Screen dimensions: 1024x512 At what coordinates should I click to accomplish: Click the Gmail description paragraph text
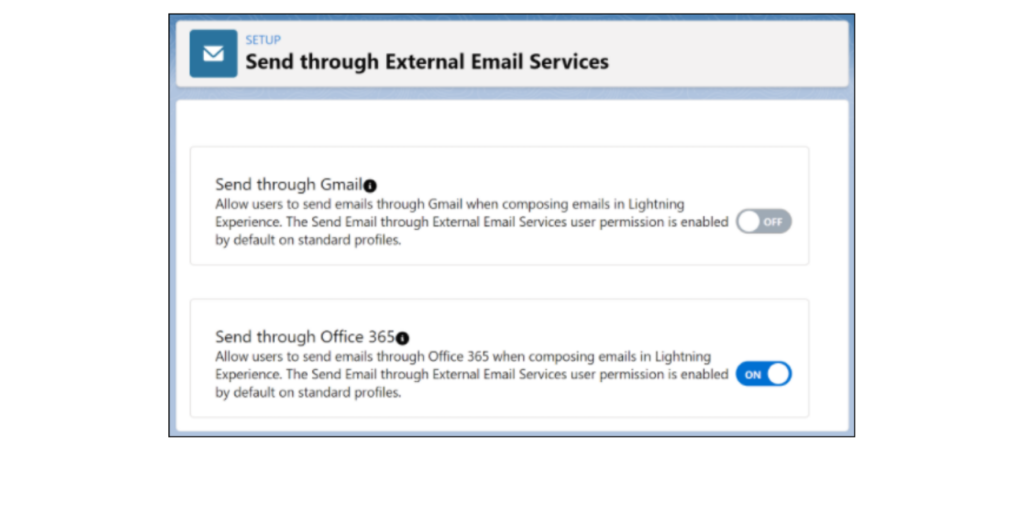470,222
